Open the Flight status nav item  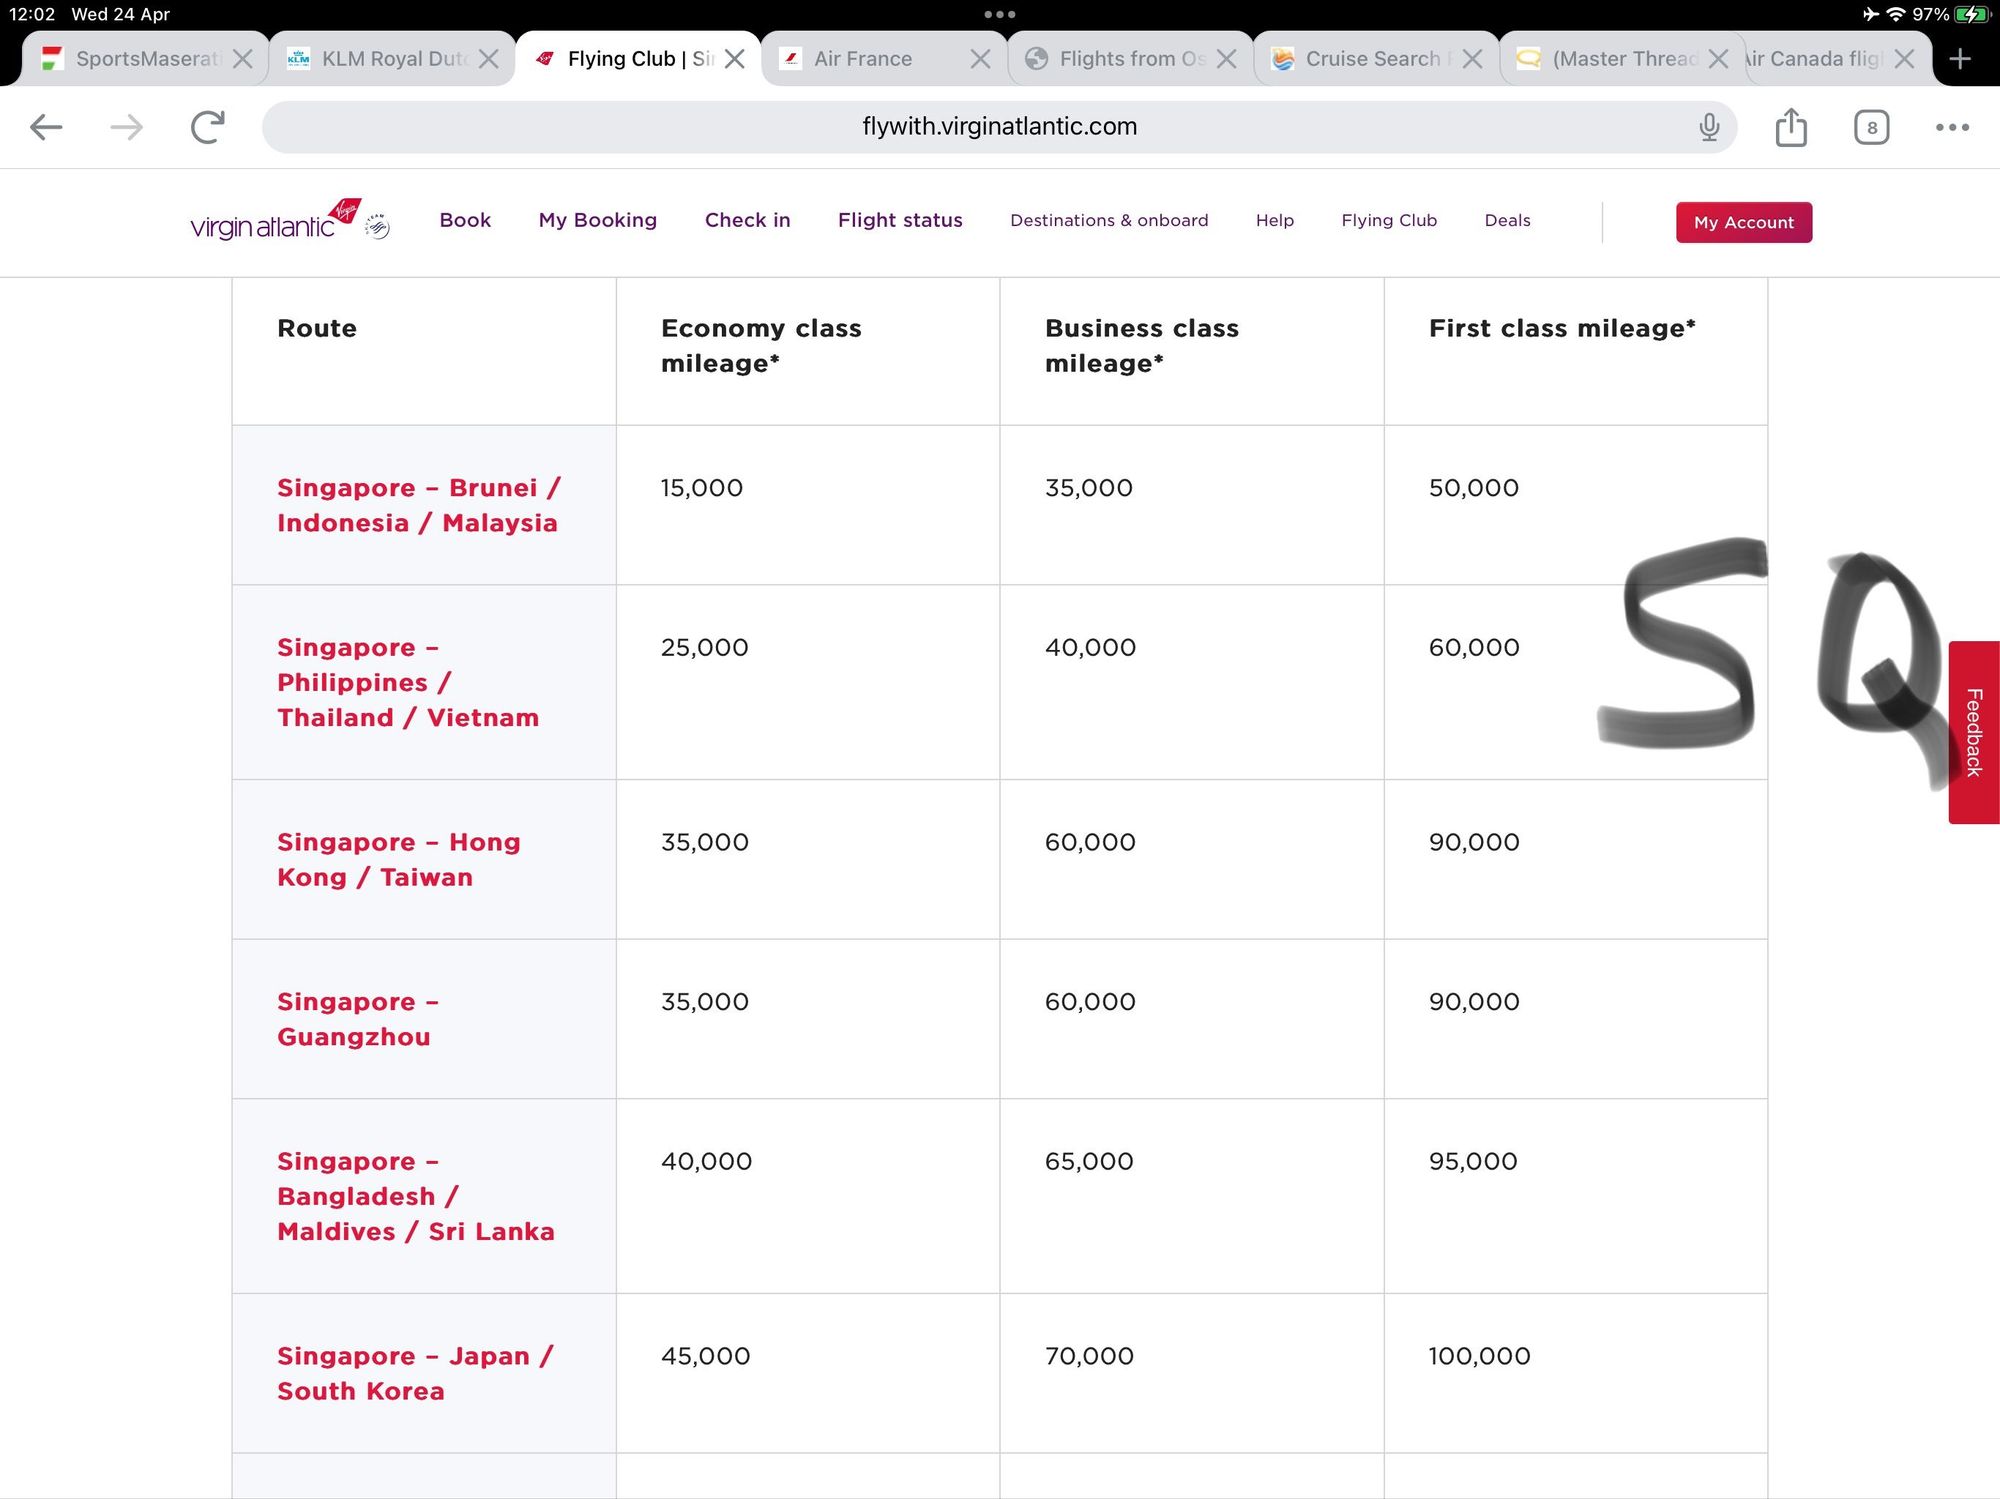point(899,220)
